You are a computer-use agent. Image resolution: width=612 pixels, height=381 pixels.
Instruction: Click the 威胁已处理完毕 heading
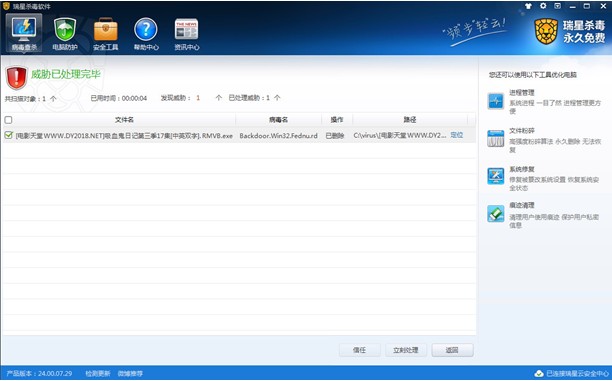click(x=66, y=74)
